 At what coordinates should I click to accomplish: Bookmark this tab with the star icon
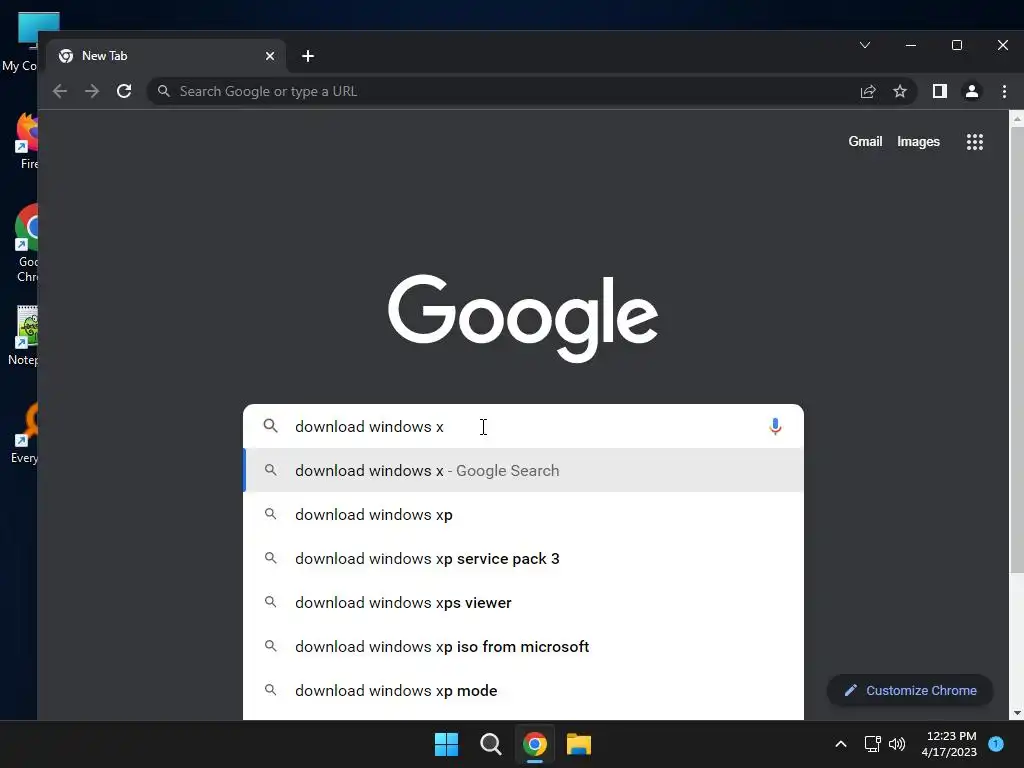pyautogui.click(x=900, y=91)
